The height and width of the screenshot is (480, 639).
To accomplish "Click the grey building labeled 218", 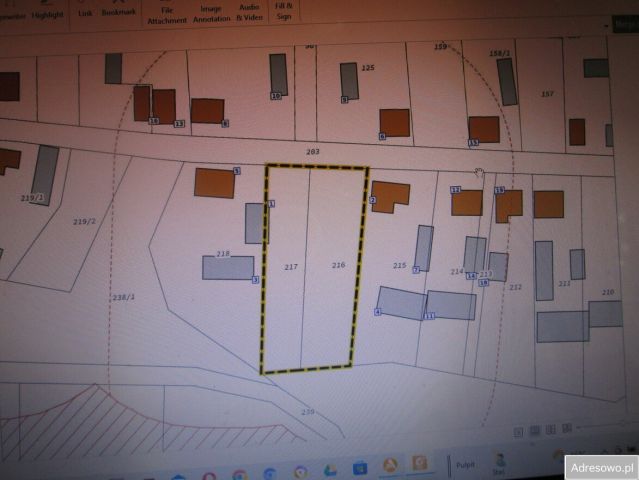I will tap(228, 268).
